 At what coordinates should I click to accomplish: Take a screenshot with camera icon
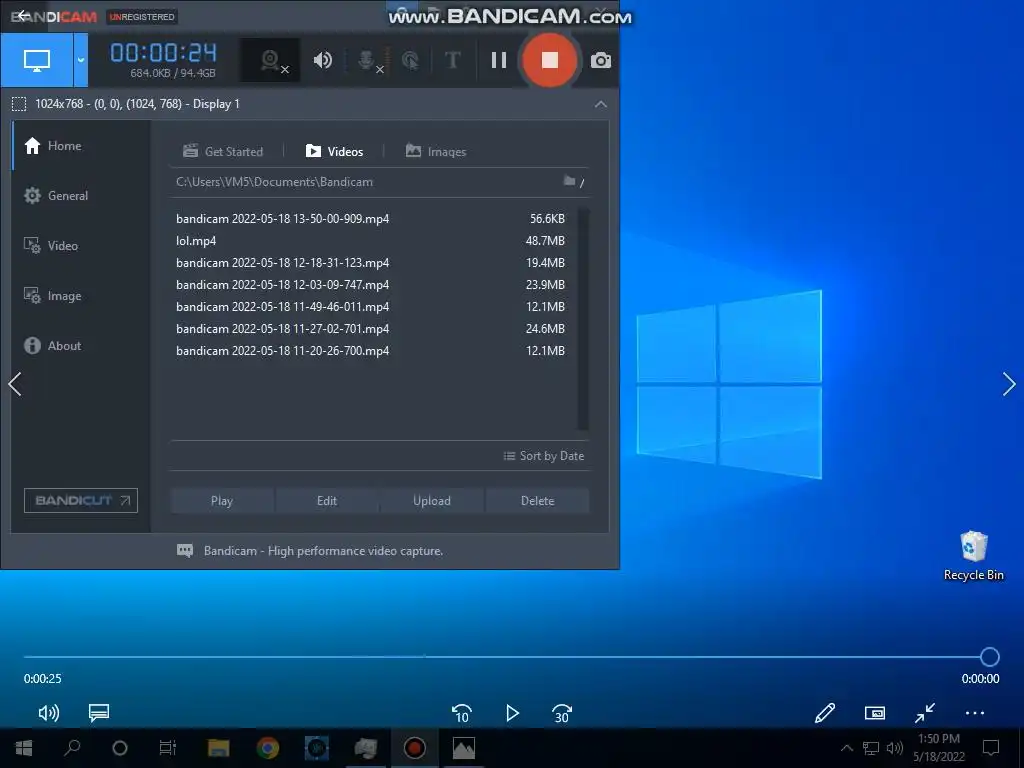601,61
